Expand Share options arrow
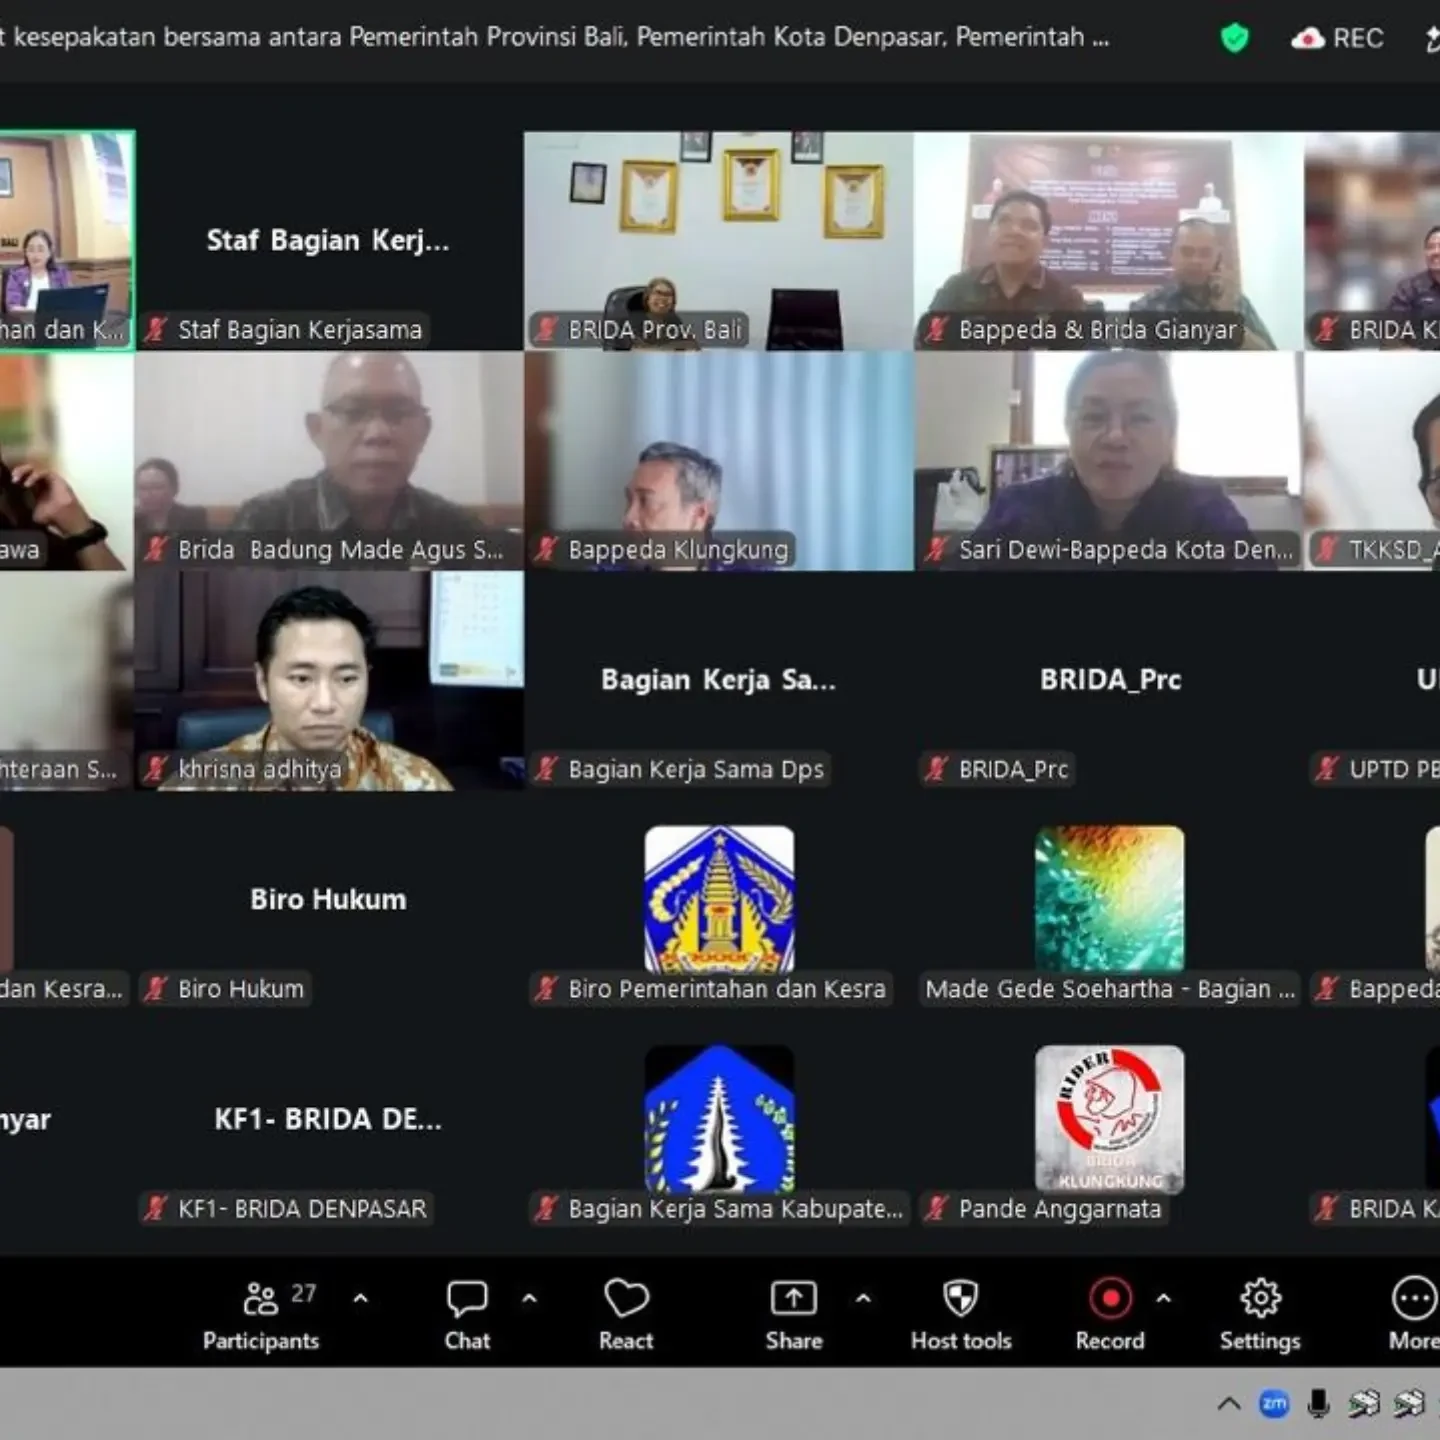 [863, 1299]
